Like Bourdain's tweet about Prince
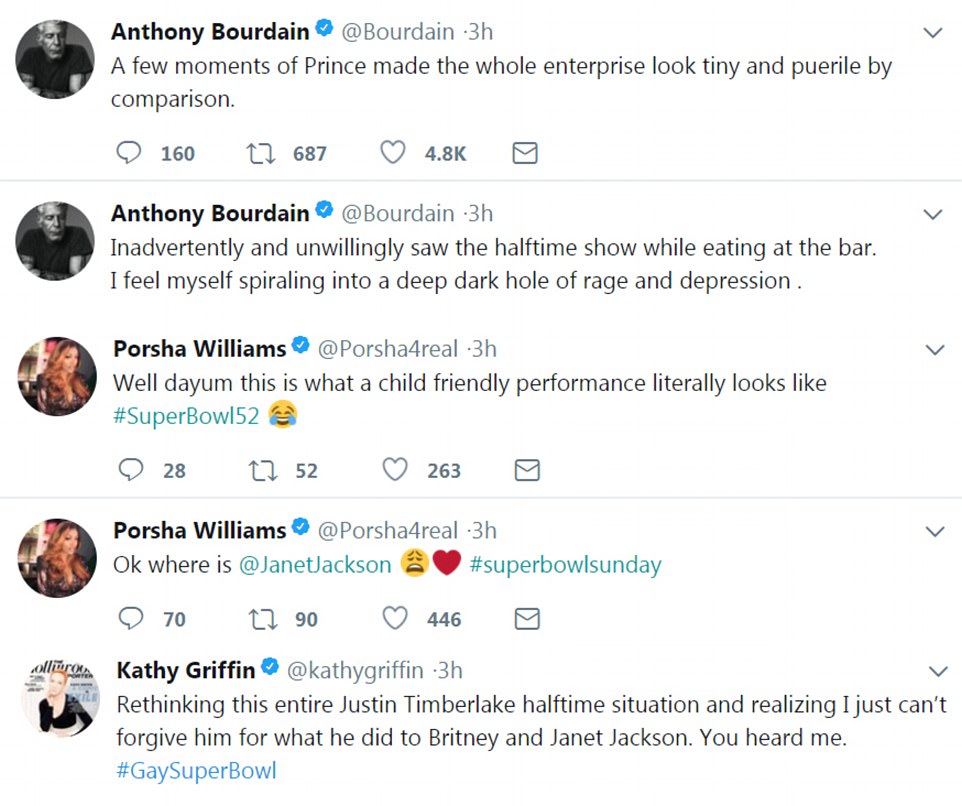 (394, 153)
